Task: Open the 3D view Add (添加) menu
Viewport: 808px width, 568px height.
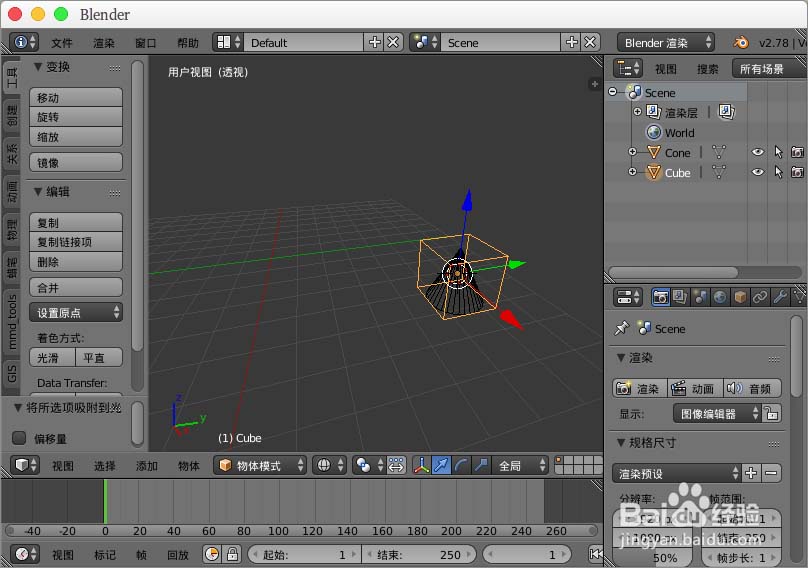Action: pos(146,466)
